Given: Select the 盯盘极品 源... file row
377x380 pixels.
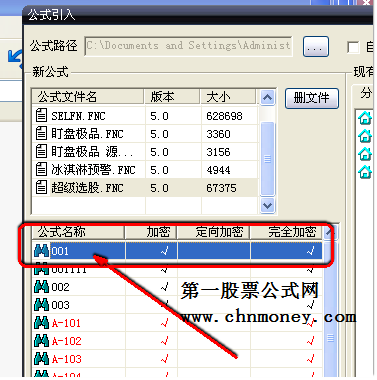Looking at the screenshot, I should click(x=145, y=152).
